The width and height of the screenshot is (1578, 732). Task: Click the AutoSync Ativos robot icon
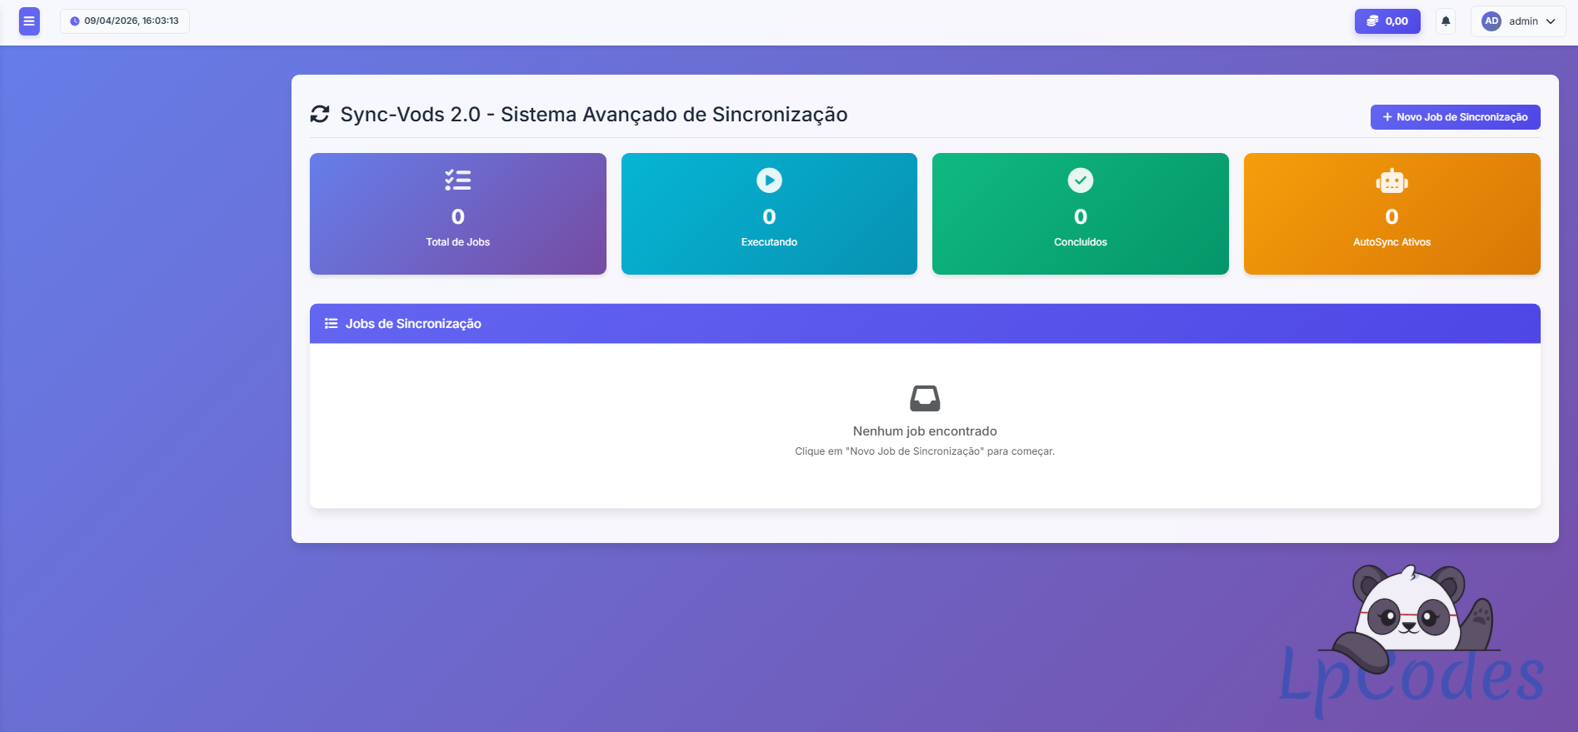[1391, 181]
